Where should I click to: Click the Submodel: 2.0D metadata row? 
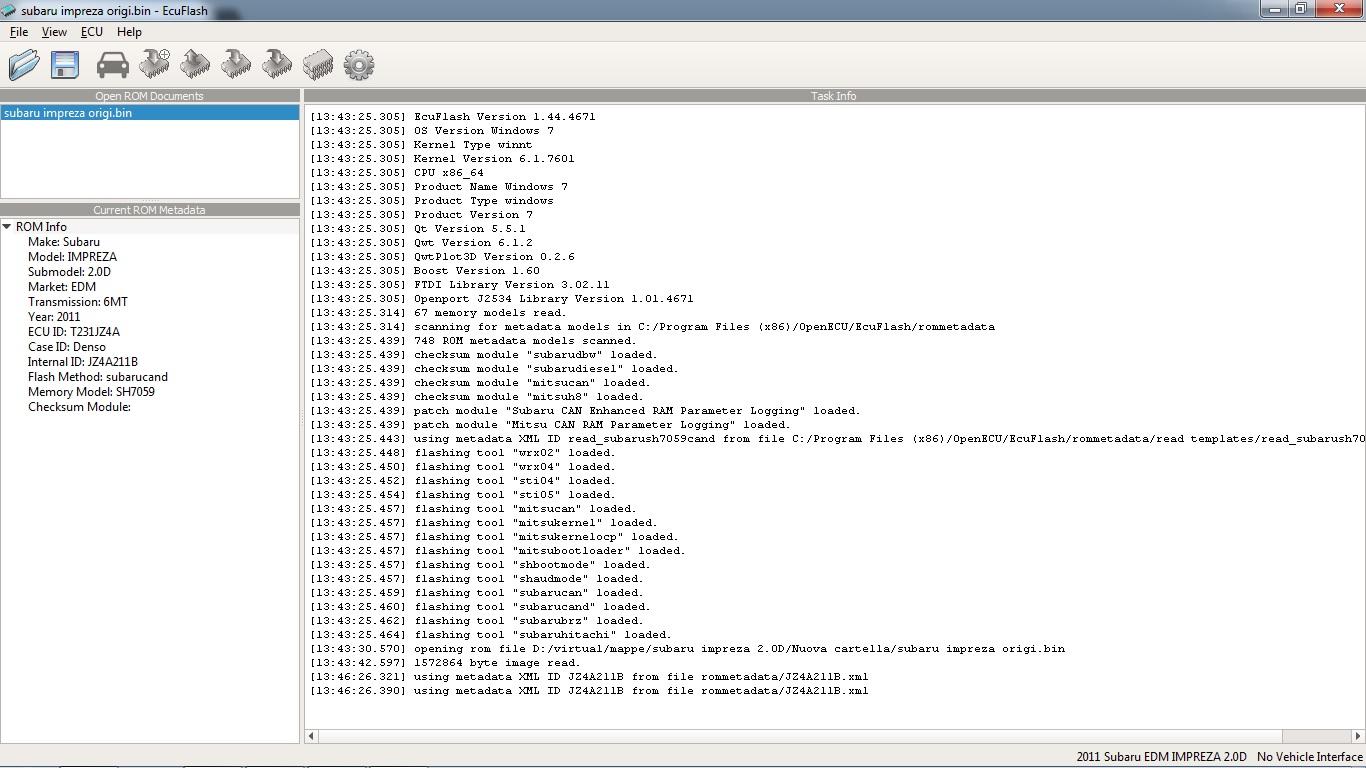click(x=69, y=272)
